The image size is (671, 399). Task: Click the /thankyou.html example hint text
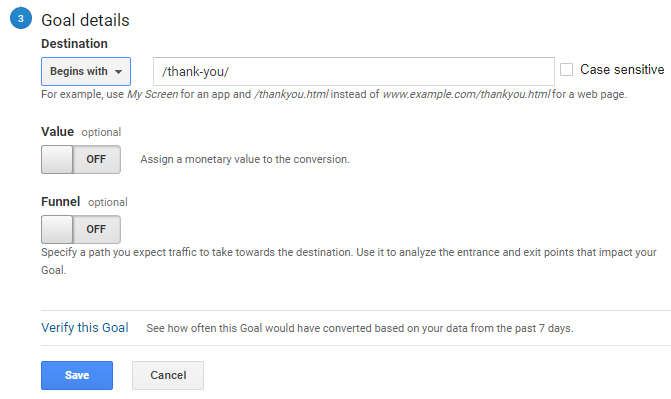[291, 94]
